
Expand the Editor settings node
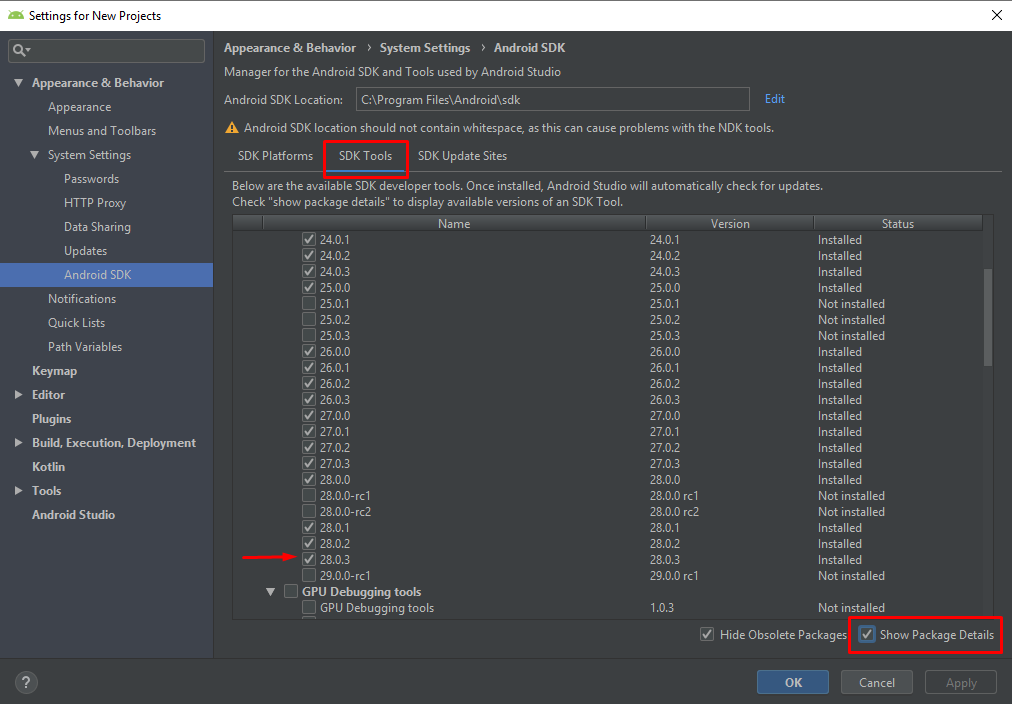coord(19,394)
